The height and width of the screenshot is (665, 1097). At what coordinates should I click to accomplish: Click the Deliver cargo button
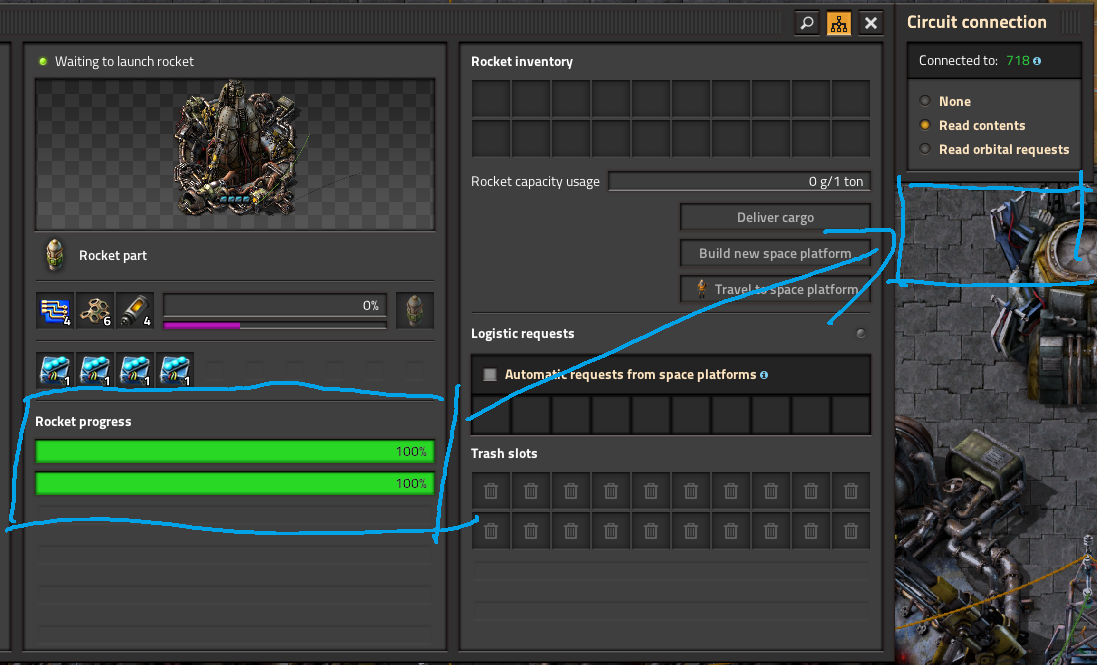click(x=775, y=217)
